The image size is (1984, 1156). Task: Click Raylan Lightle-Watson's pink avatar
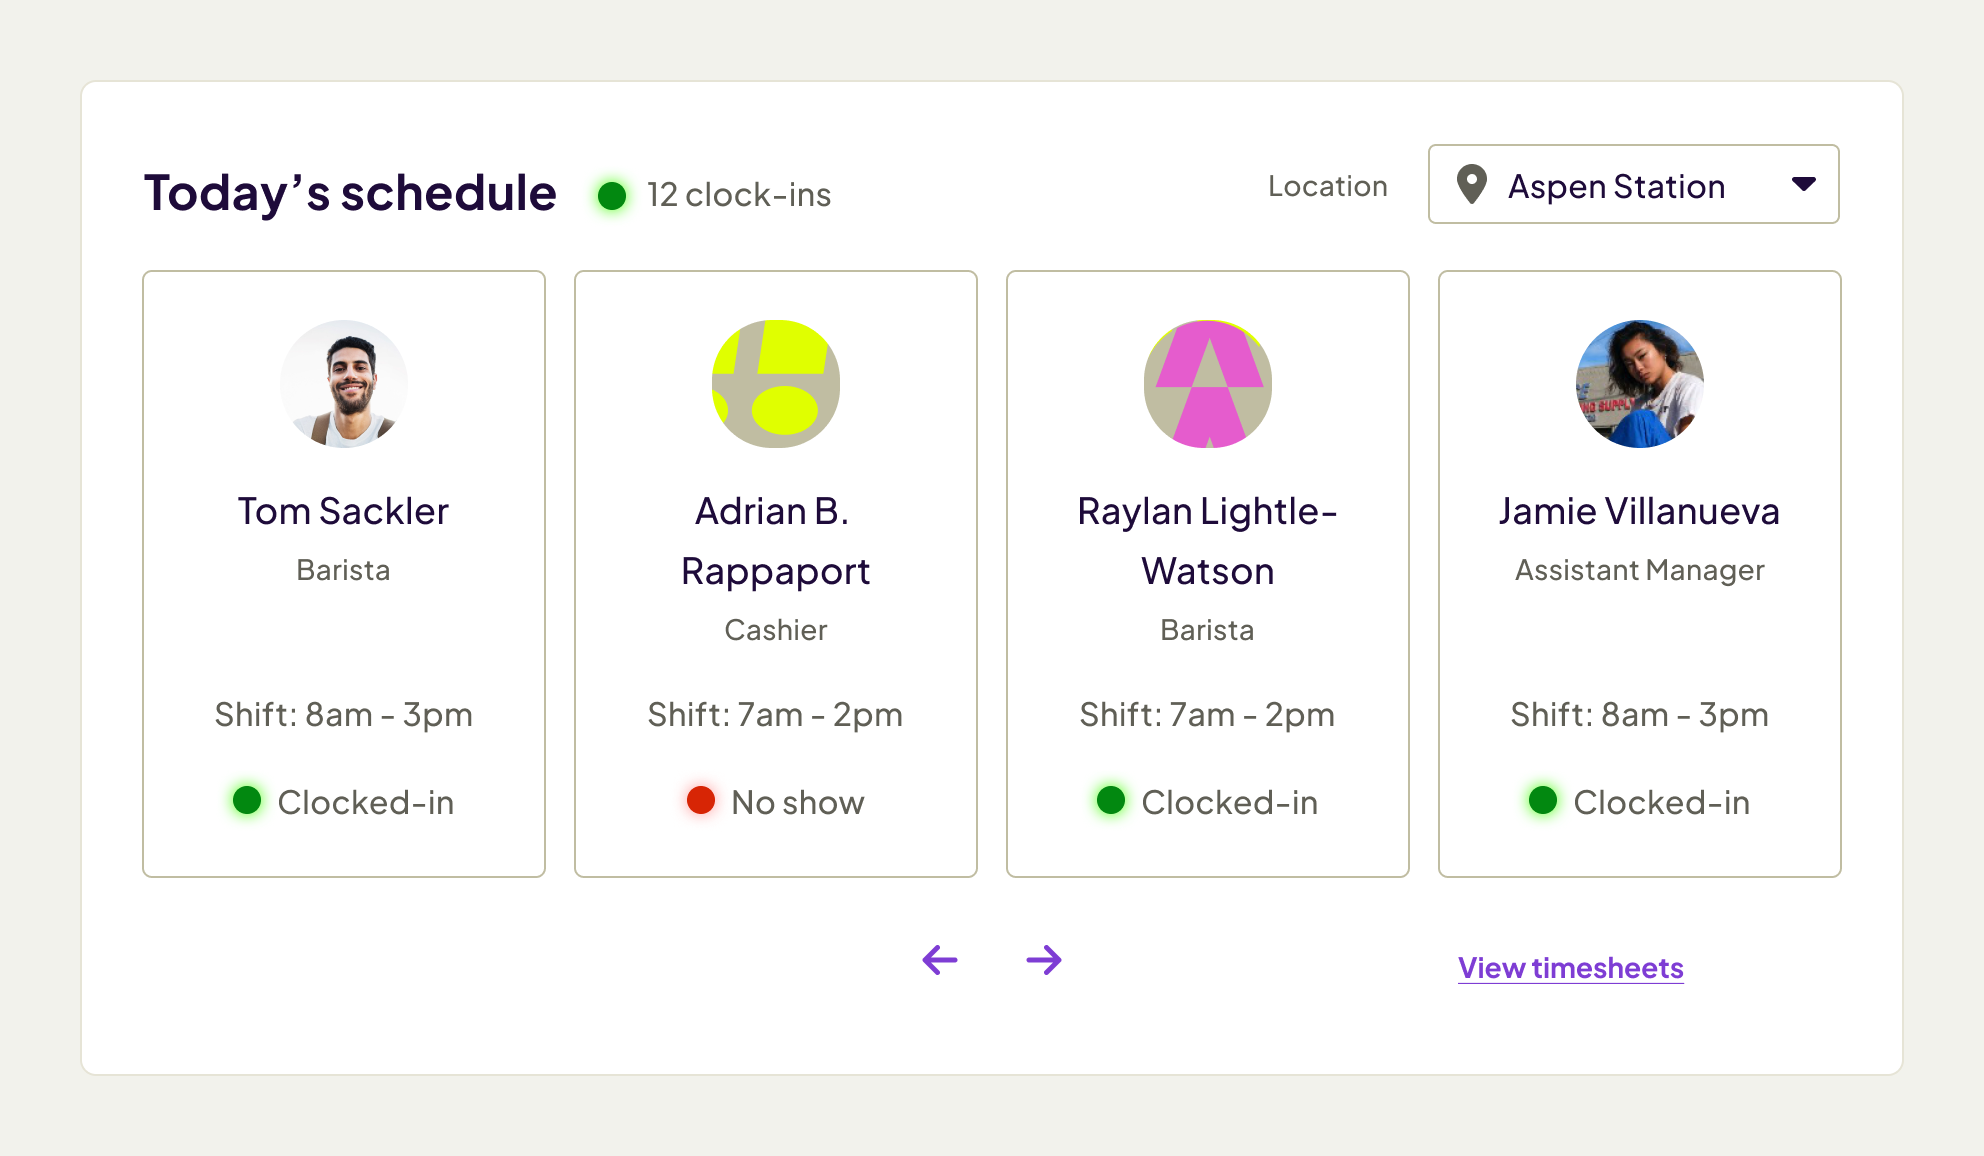click(1208, 384)
